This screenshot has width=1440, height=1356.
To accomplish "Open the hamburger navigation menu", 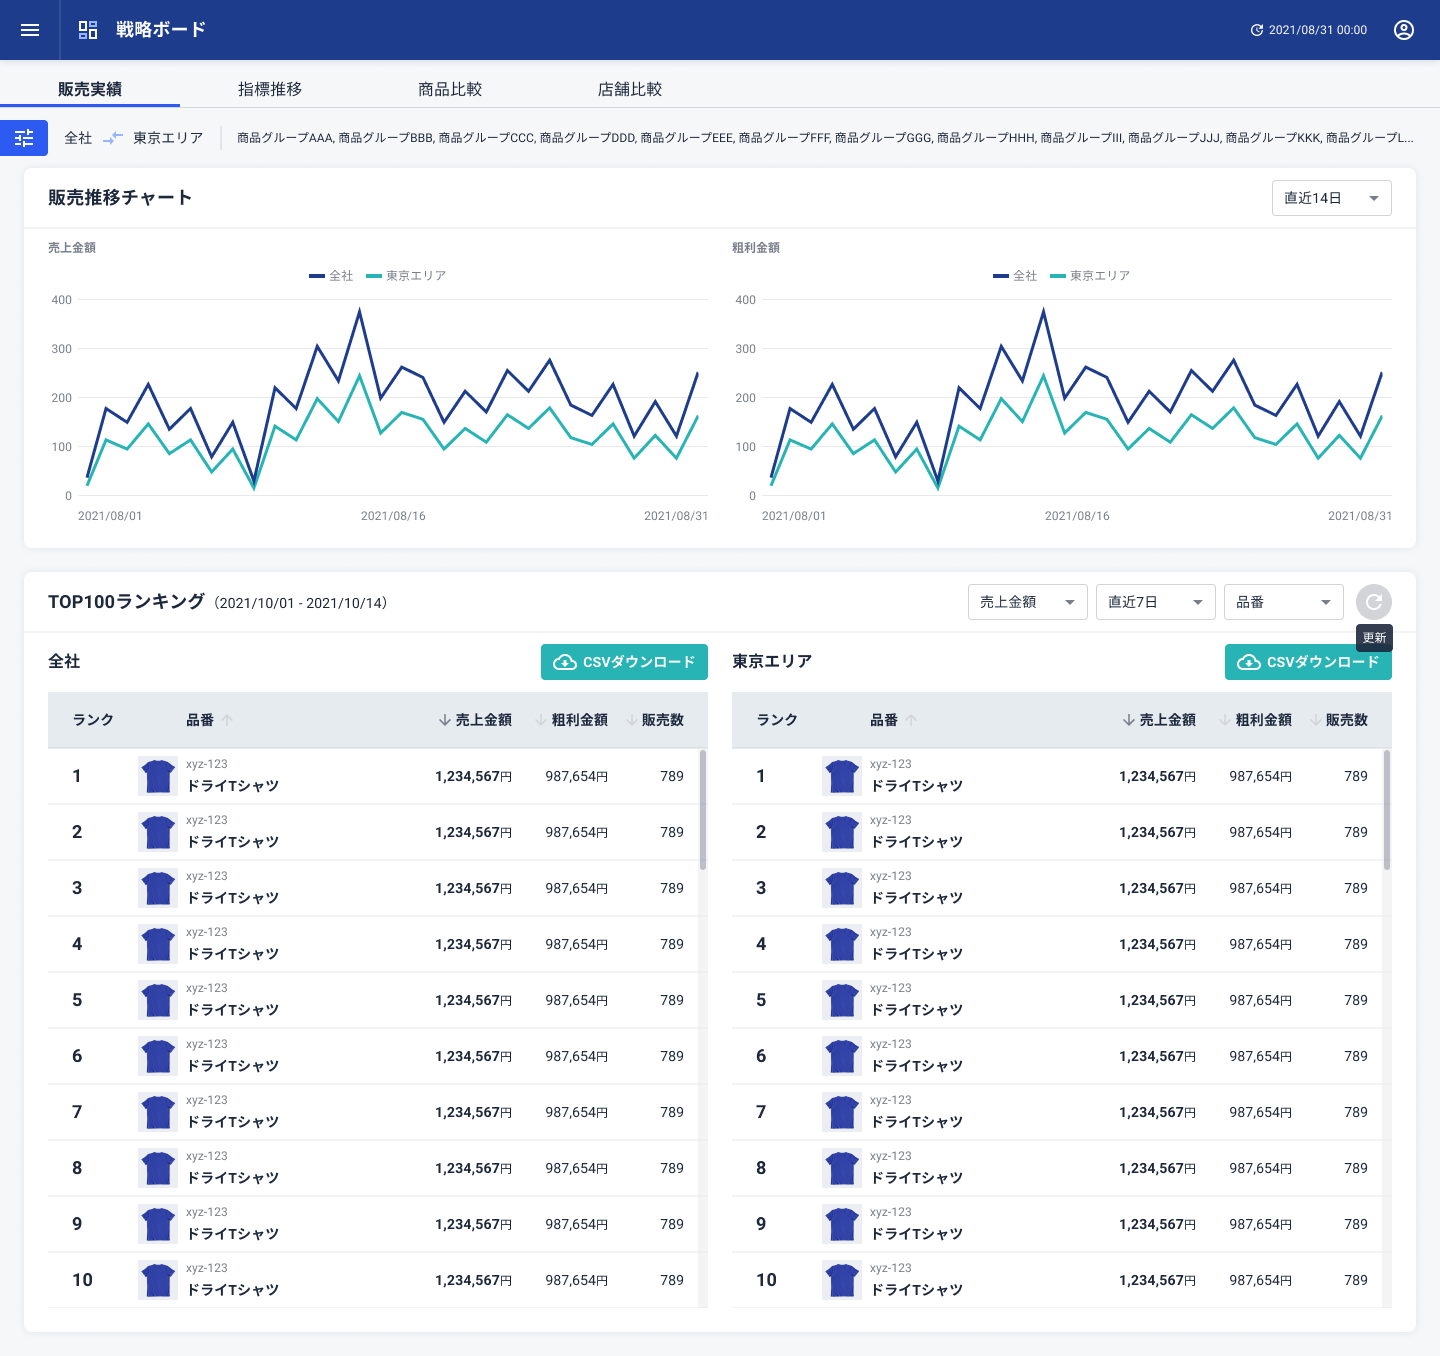I will [x=30, y=30].
